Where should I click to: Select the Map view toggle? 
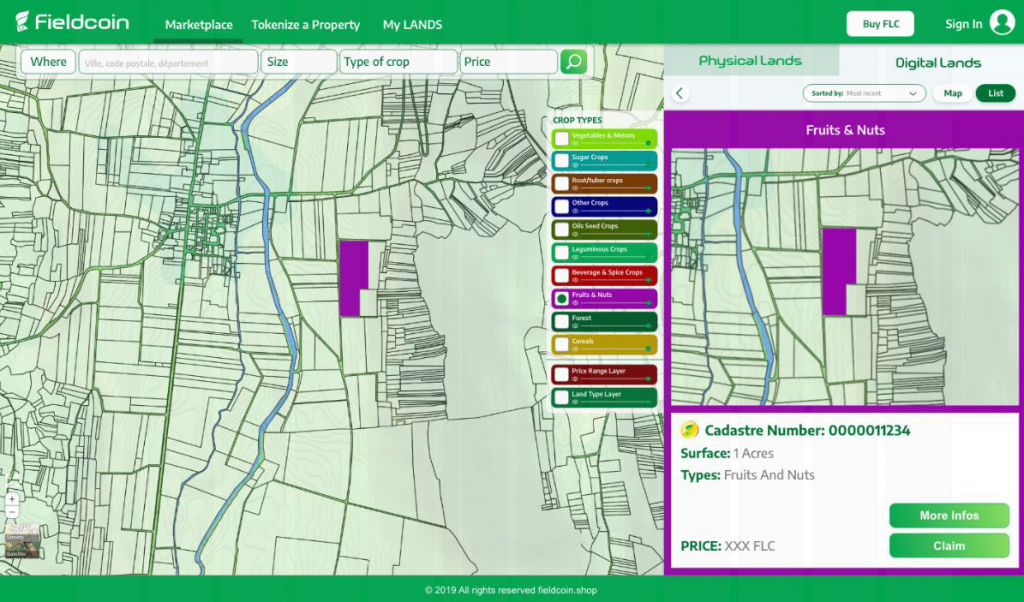(x=953, y=93)
